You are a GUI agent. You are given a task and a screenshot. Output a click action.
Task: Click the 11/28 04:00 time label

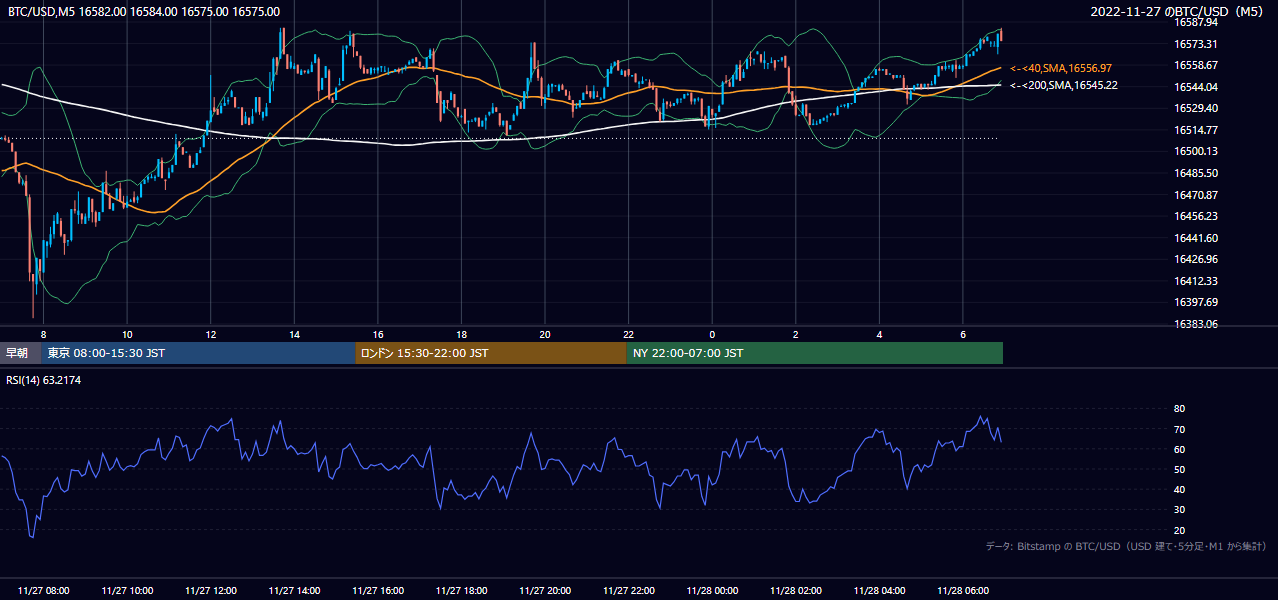pos(879,591)
